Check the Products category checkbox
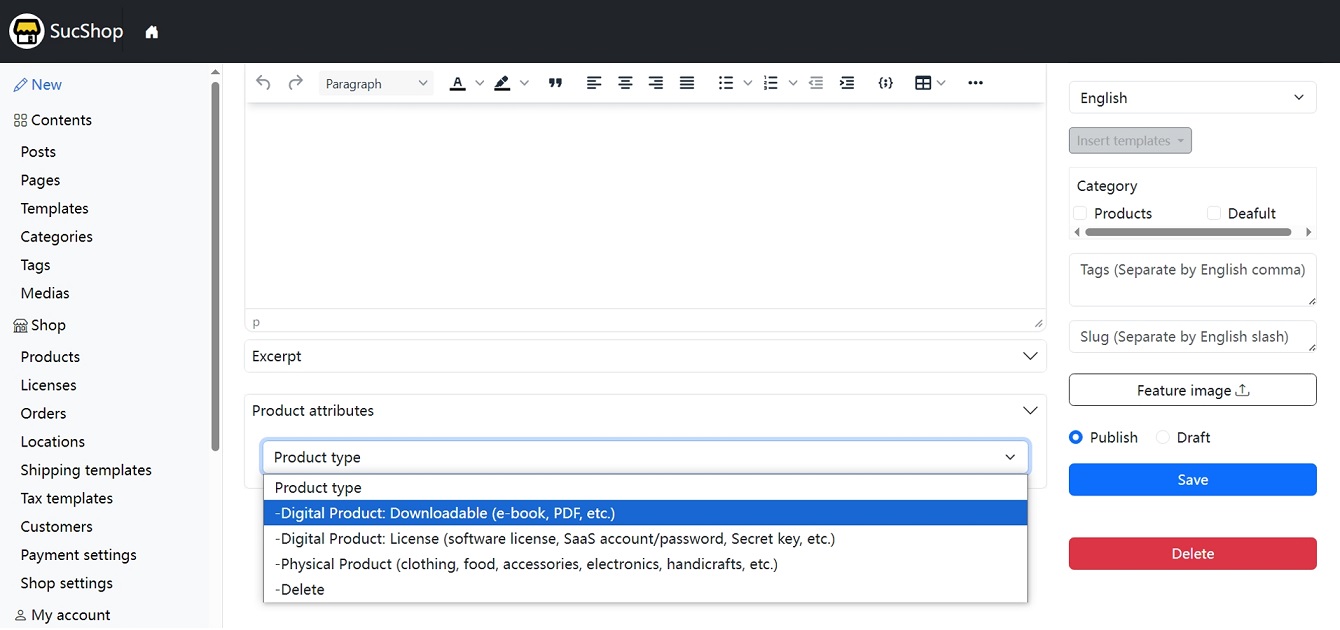This screenshot has width=1340, height=630. (x=1080, y=213)
